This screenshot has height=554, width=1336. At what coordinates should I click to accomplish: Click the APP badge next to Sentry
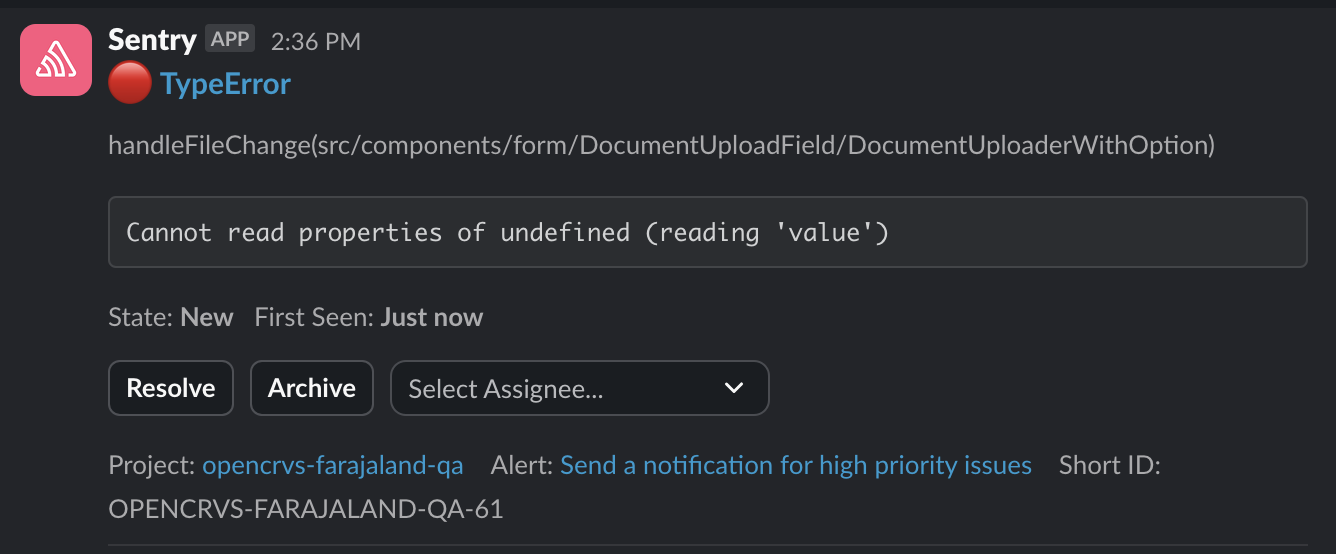(x=231, y=40)
